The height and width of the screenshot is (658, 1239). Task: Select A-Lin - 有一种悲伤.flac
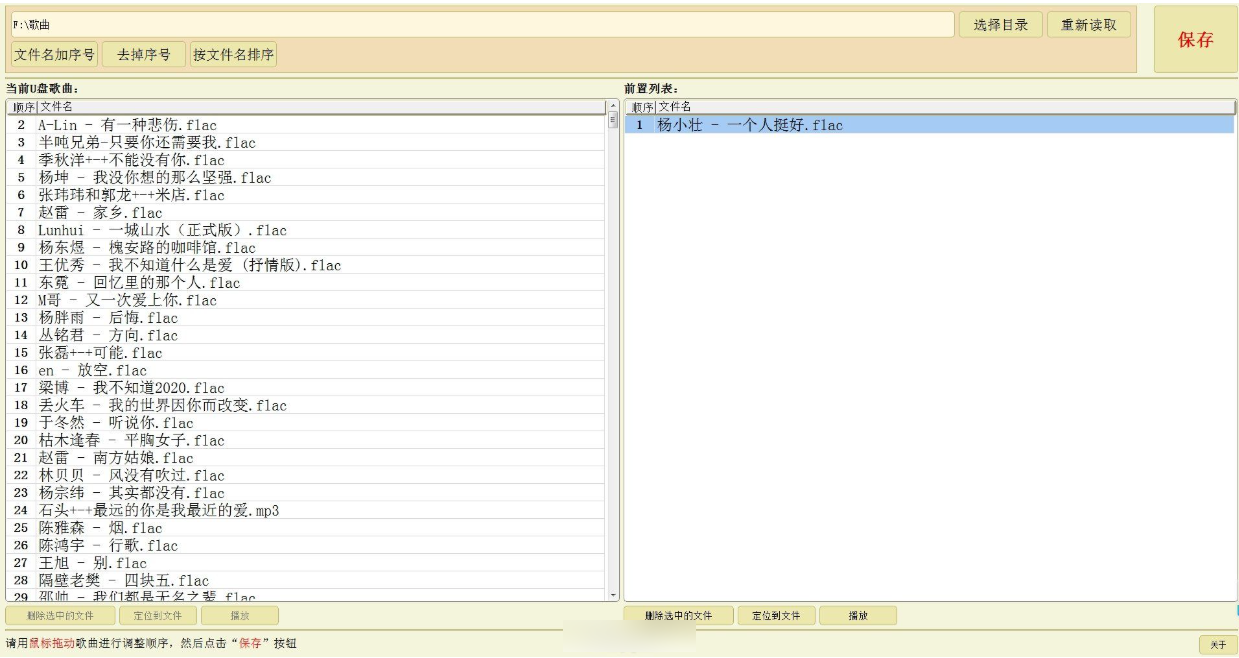click(x=127, y=125)
